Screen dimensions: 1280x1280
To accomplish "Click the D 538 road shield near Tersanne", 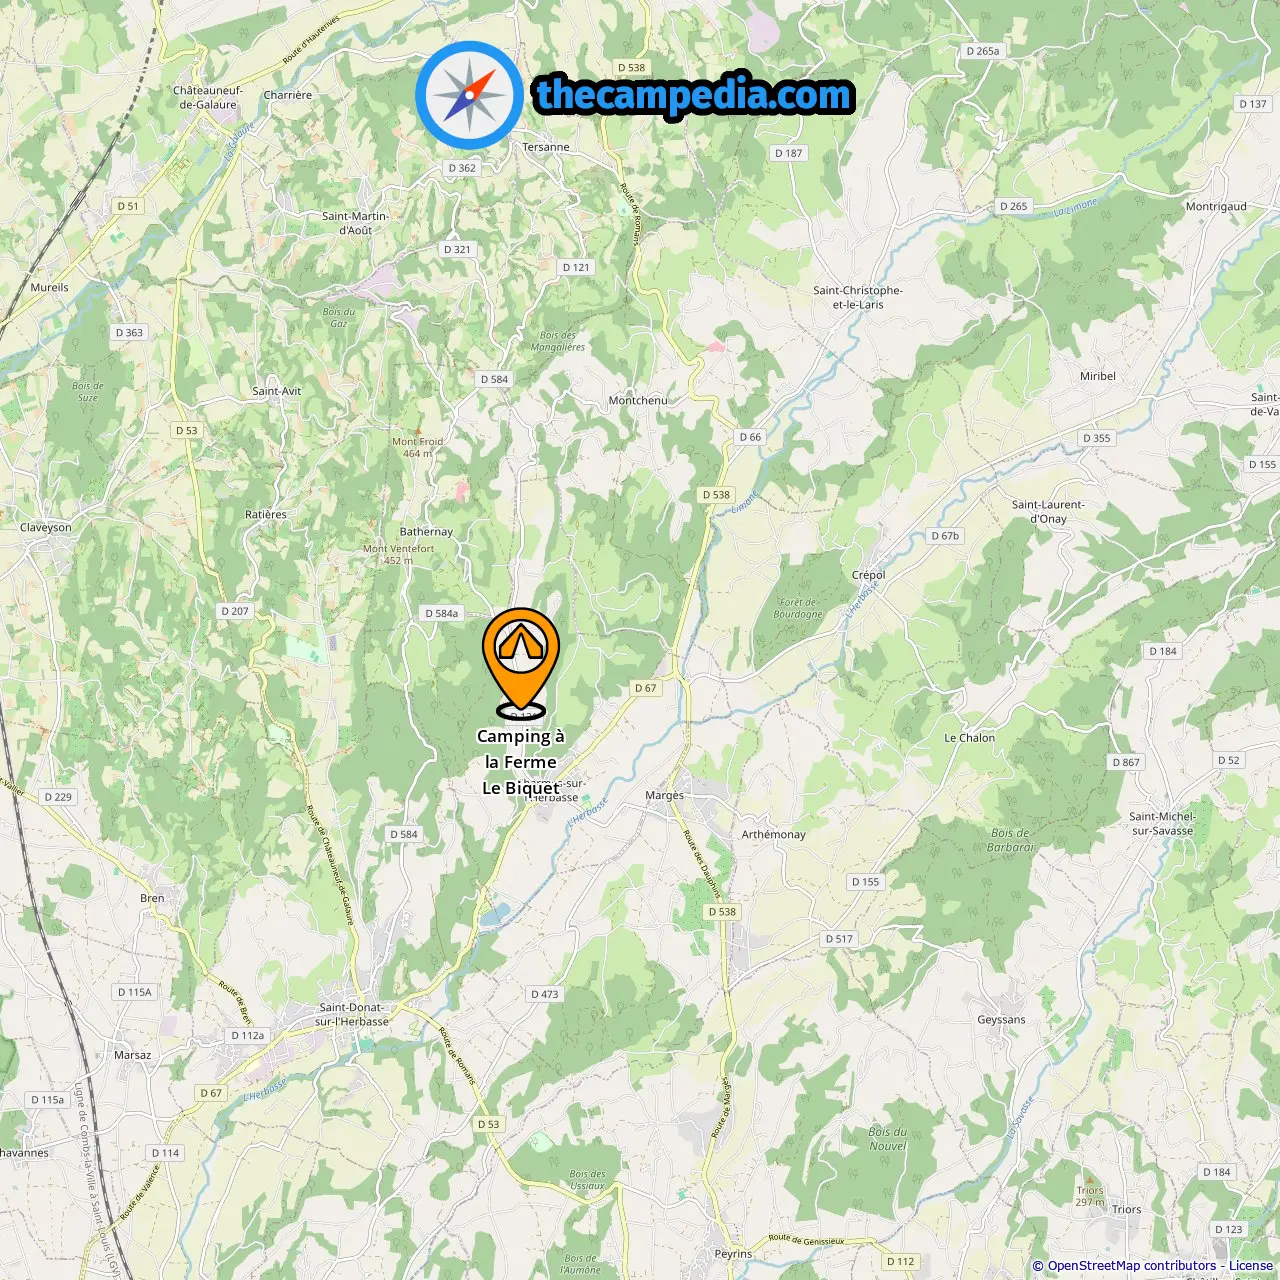I will [x=631, y=68].
